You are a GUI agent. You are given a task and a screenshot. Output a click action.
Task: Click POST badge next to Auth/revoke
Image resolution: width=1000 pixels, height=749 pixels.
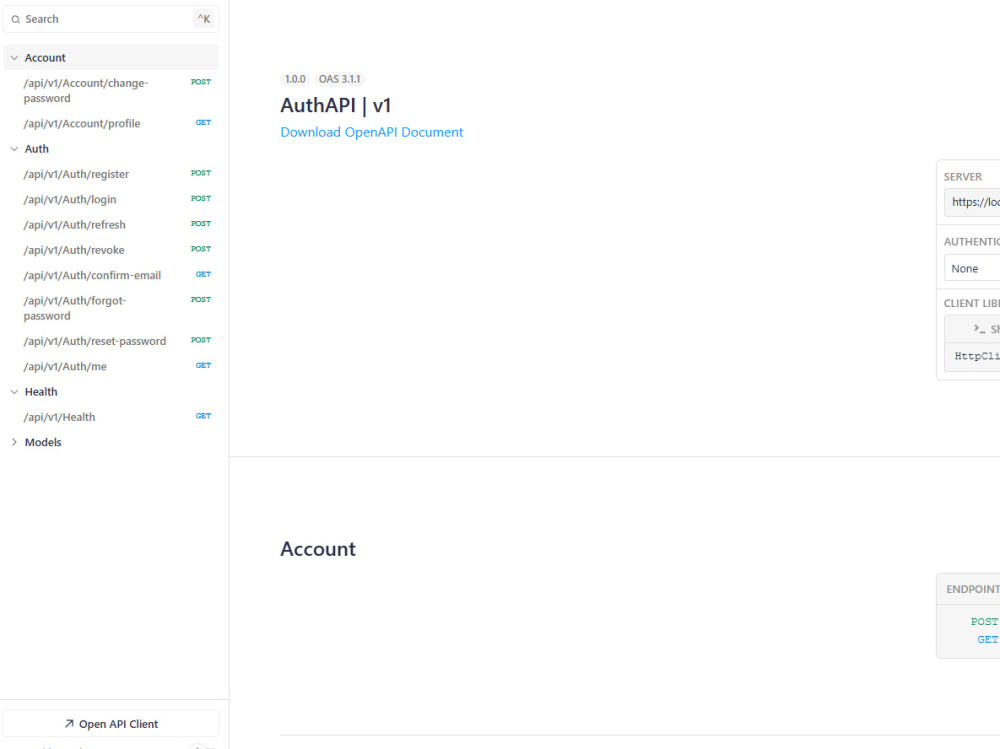pos(201,249)
